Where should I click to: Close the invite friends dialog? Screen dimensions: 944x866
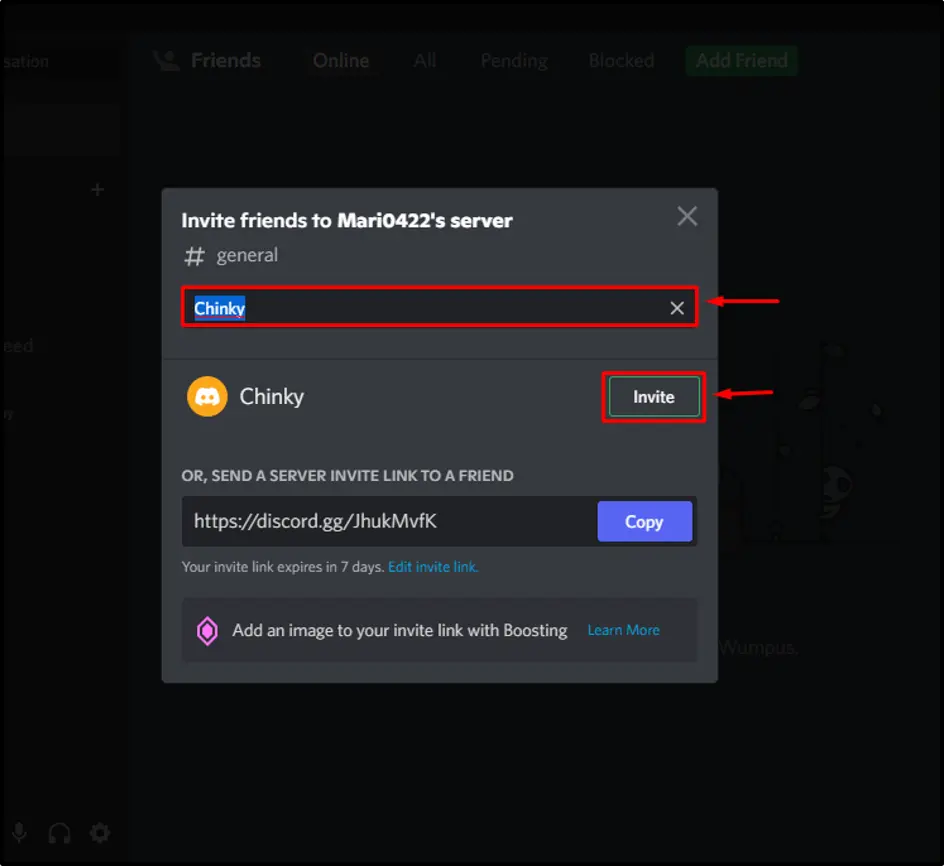coord(687,216)
